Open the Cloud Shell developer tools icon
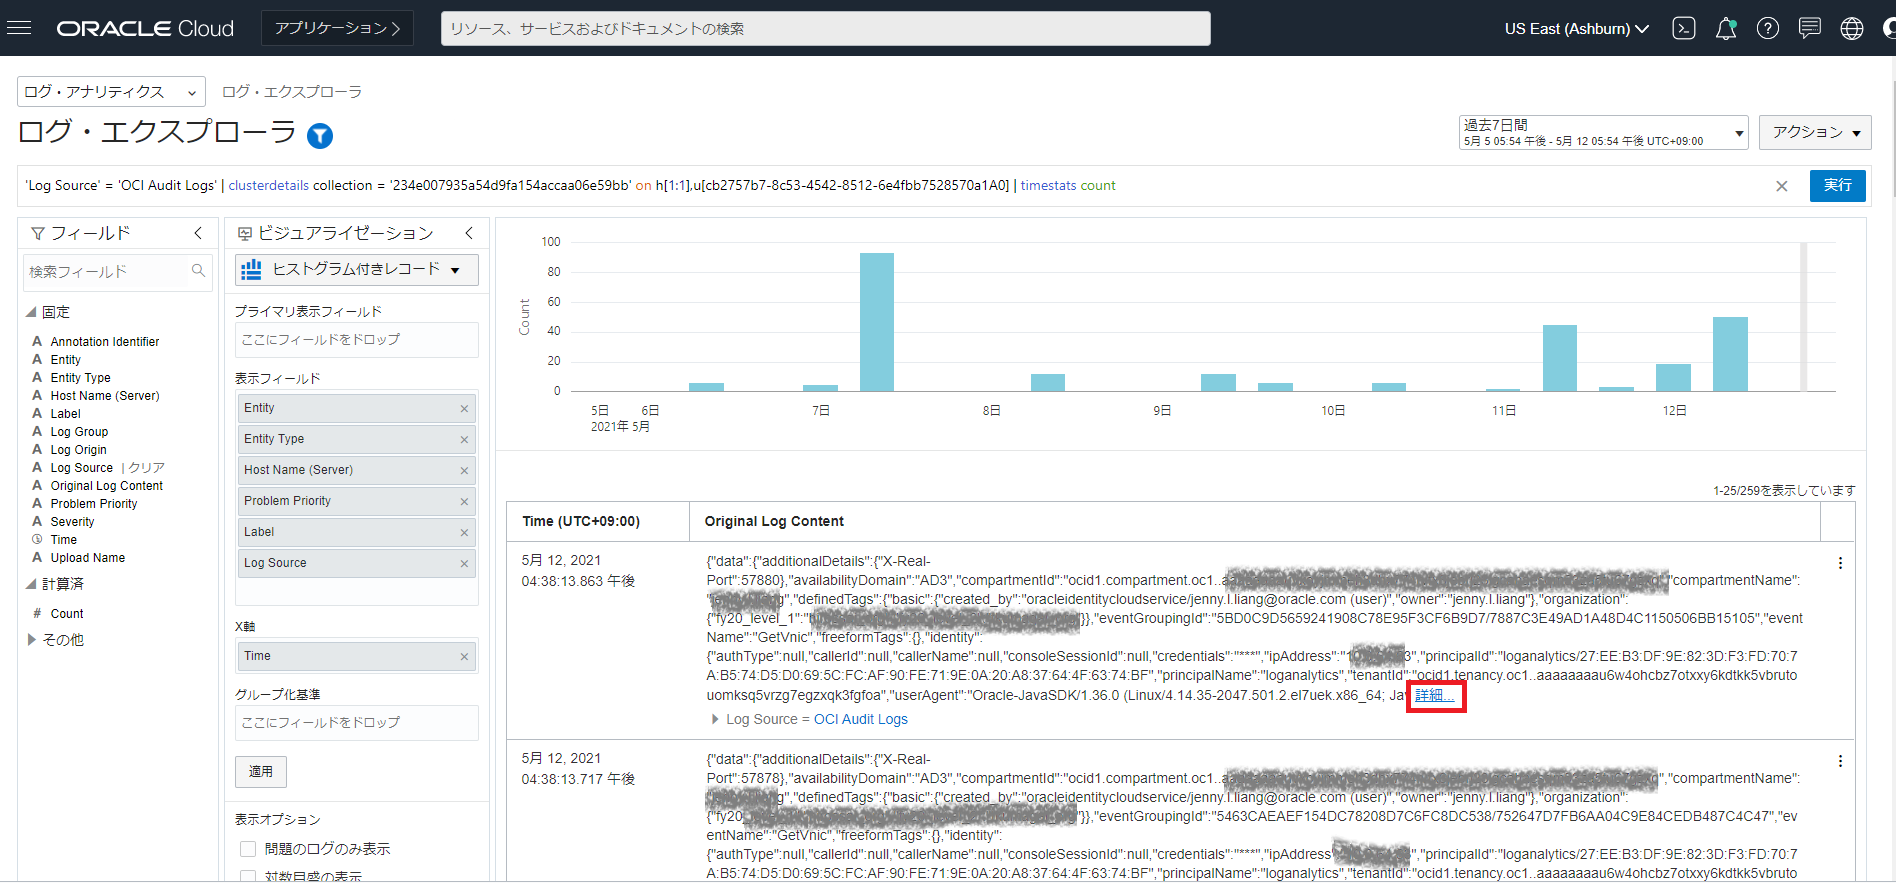 tap(1684, 28)
